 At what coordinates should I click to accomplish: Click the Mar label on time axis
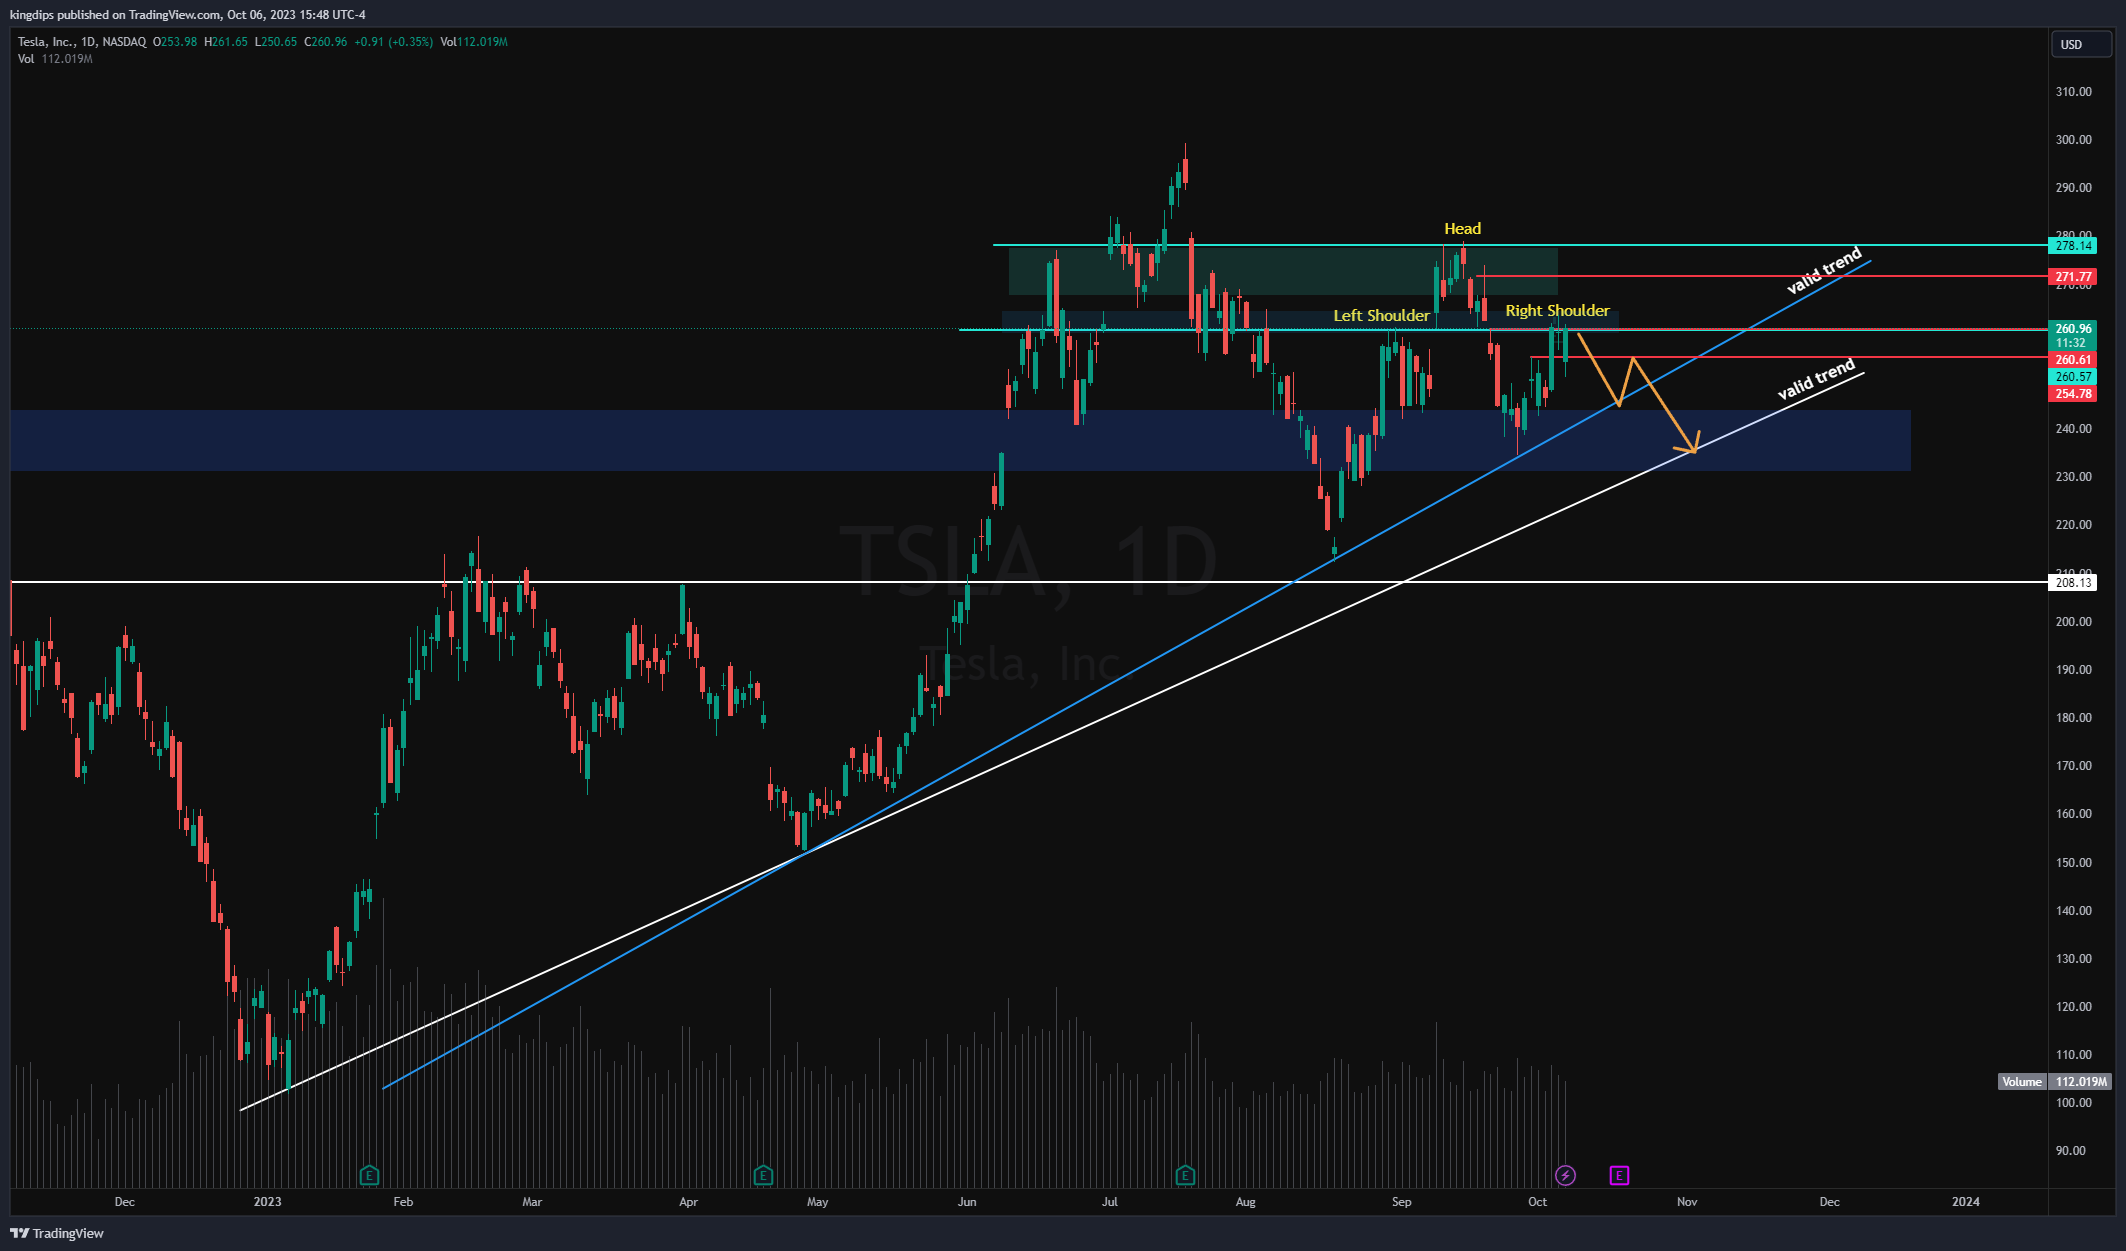tap(532, 1202)
